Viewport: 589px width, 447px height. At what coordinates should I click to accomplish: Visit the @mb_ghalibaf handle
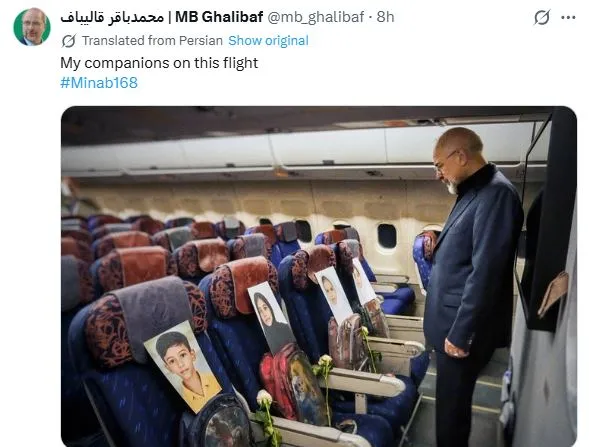[x=315, y=17]
